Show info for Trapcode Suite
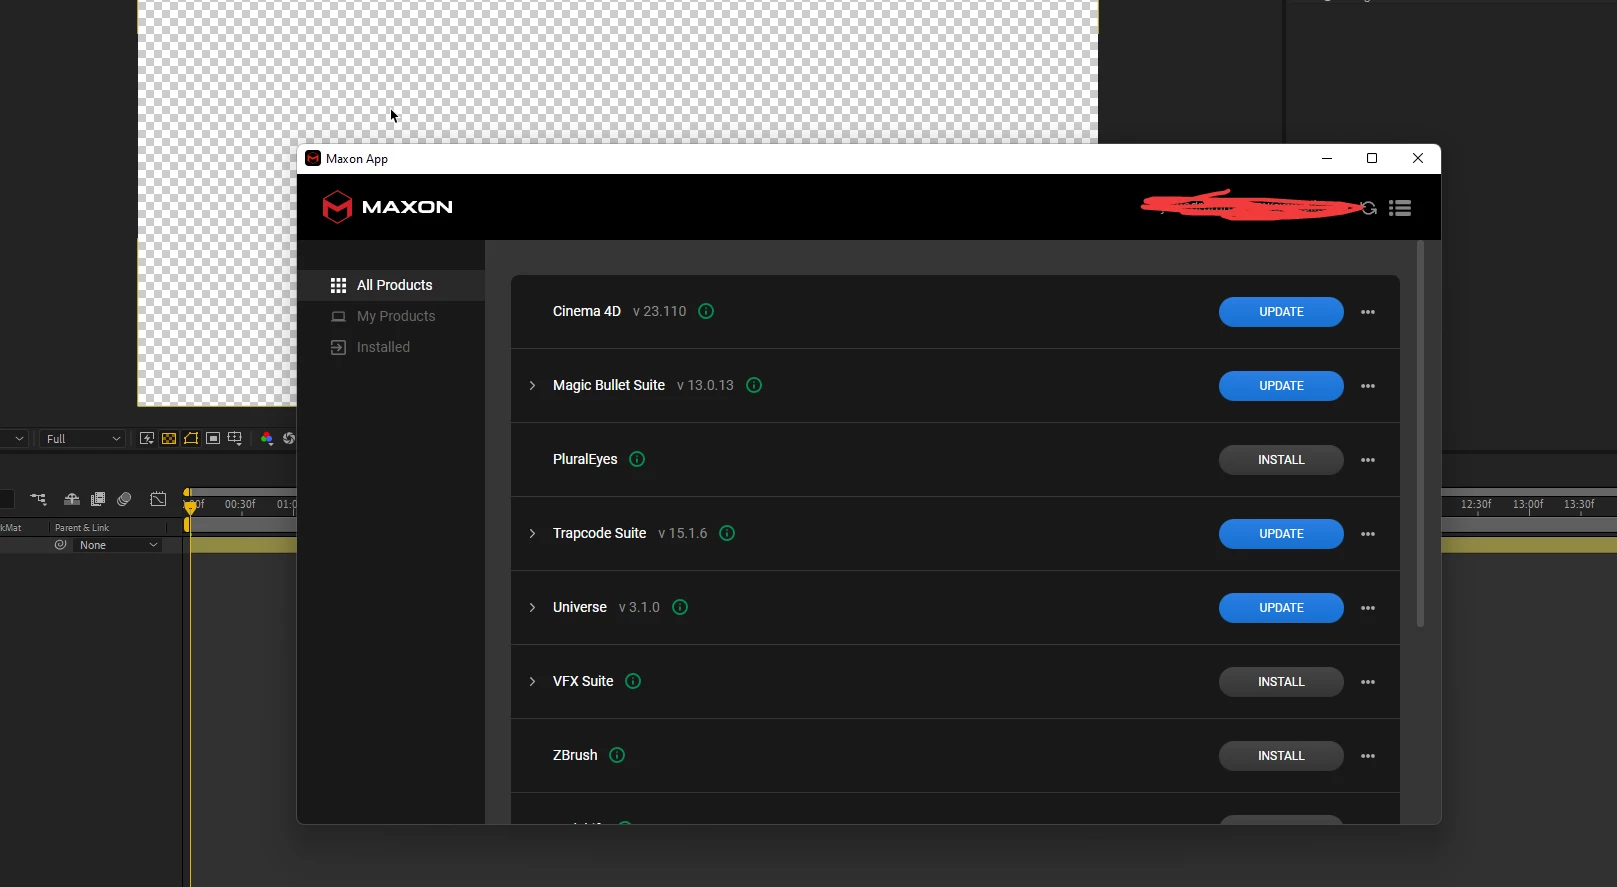1617x887 pixels. tap(727, 533)
